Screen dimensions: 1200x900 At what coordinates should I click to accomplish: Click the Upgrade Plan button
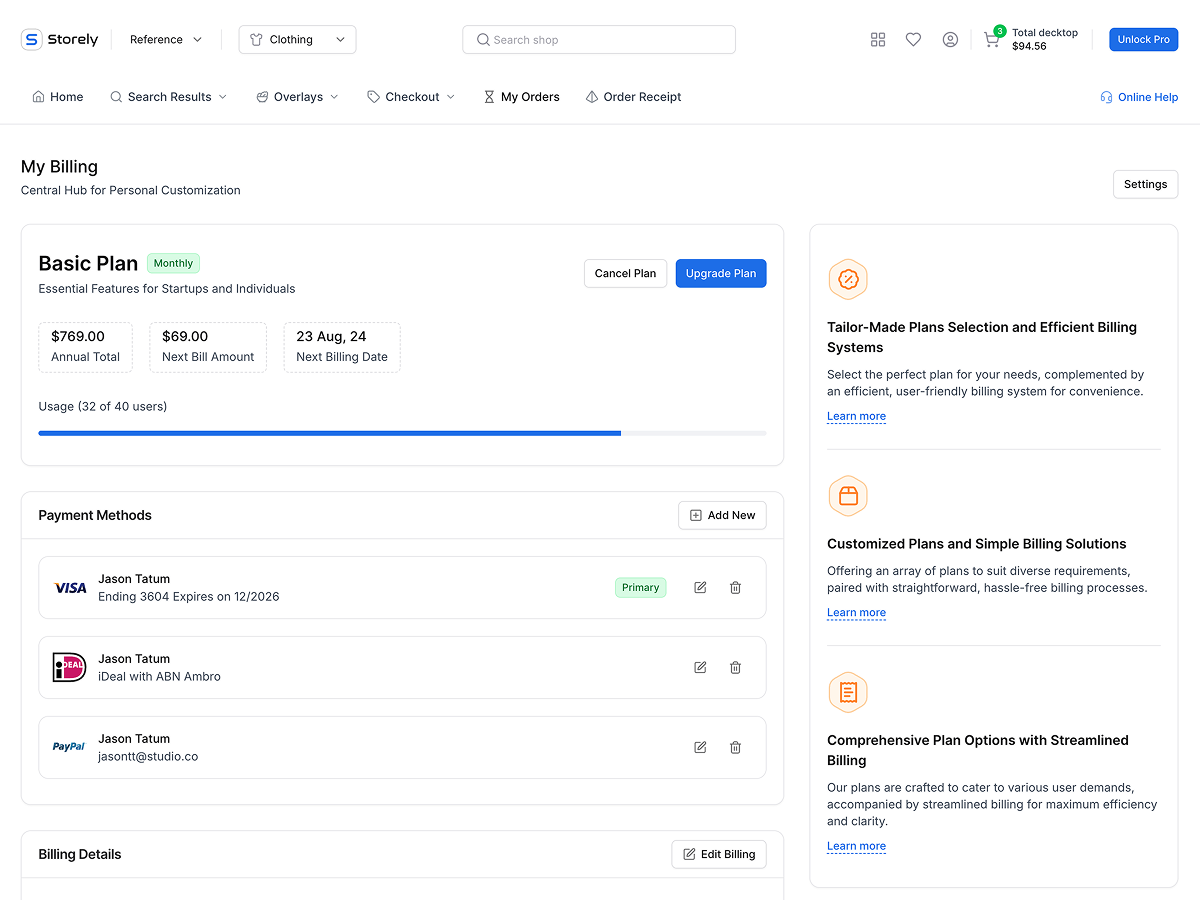[720, 273]
